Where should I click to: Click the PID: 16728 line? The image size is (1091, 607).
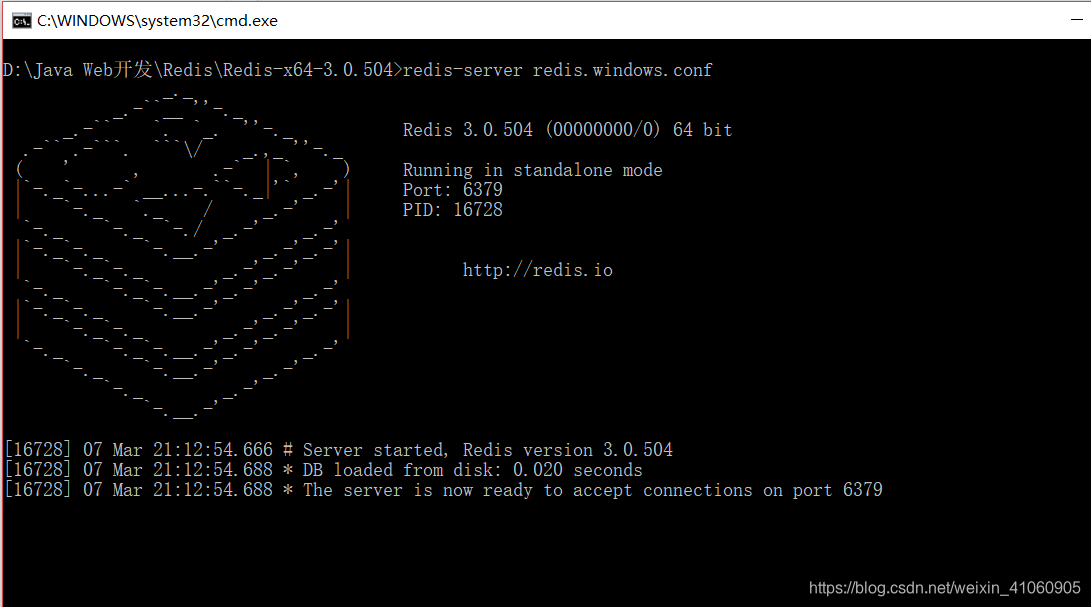452,210
